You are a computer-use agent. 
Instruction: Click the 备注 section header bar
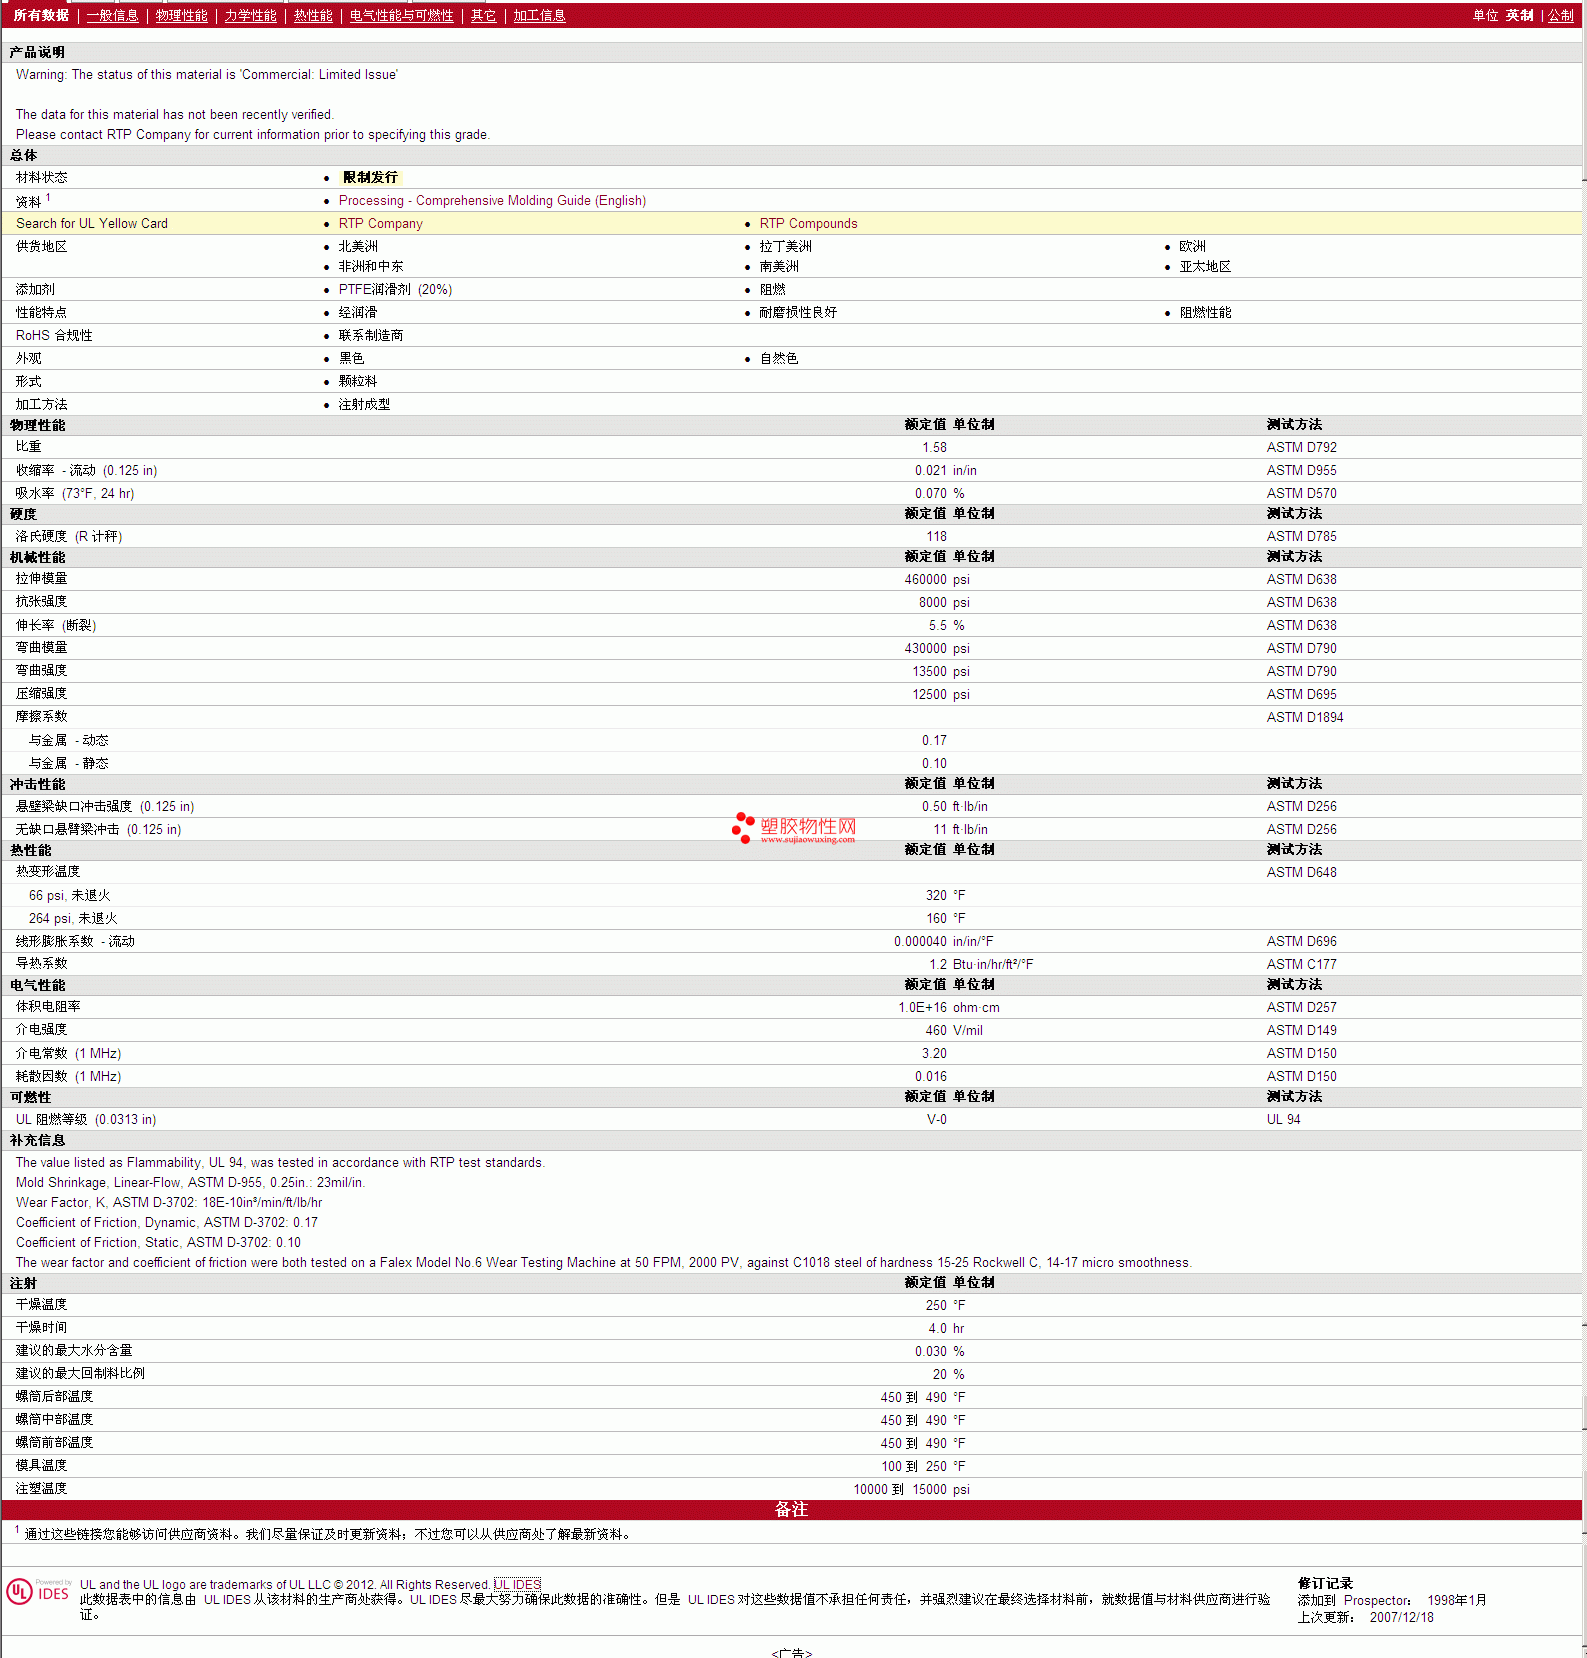[x=792, y=1509]
